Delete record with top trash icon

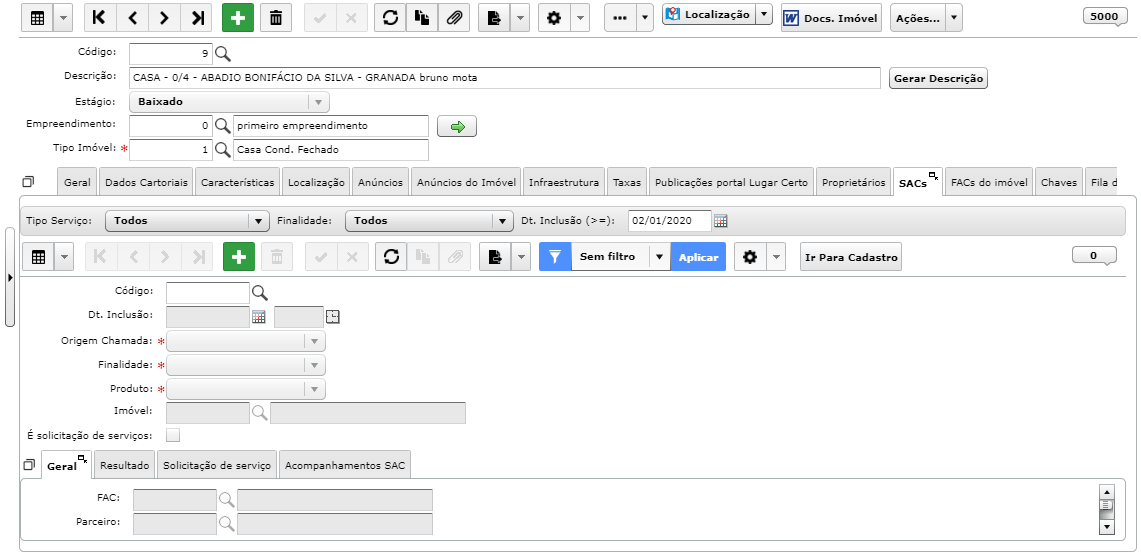pyautogui.click(x=276, y=18)
